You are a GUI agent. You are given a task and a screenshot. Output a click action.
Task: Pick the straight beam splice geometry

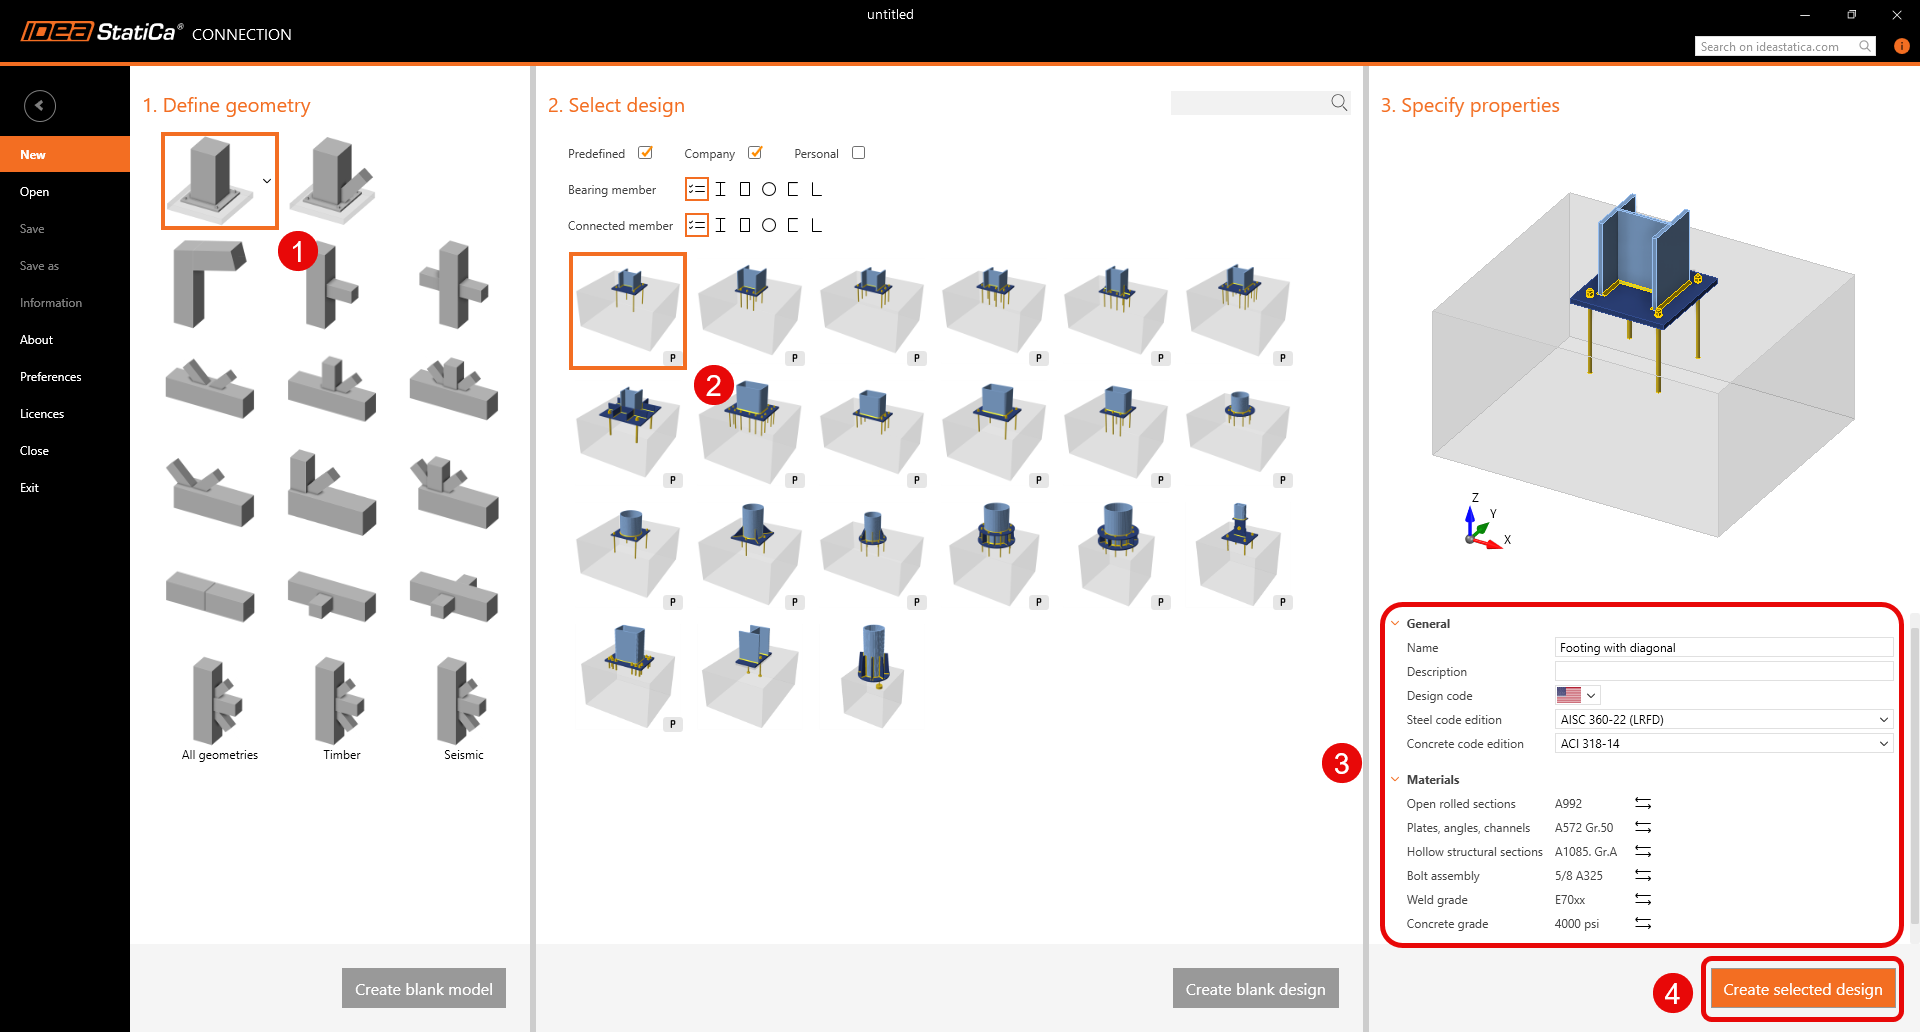[x=210, y=596]
